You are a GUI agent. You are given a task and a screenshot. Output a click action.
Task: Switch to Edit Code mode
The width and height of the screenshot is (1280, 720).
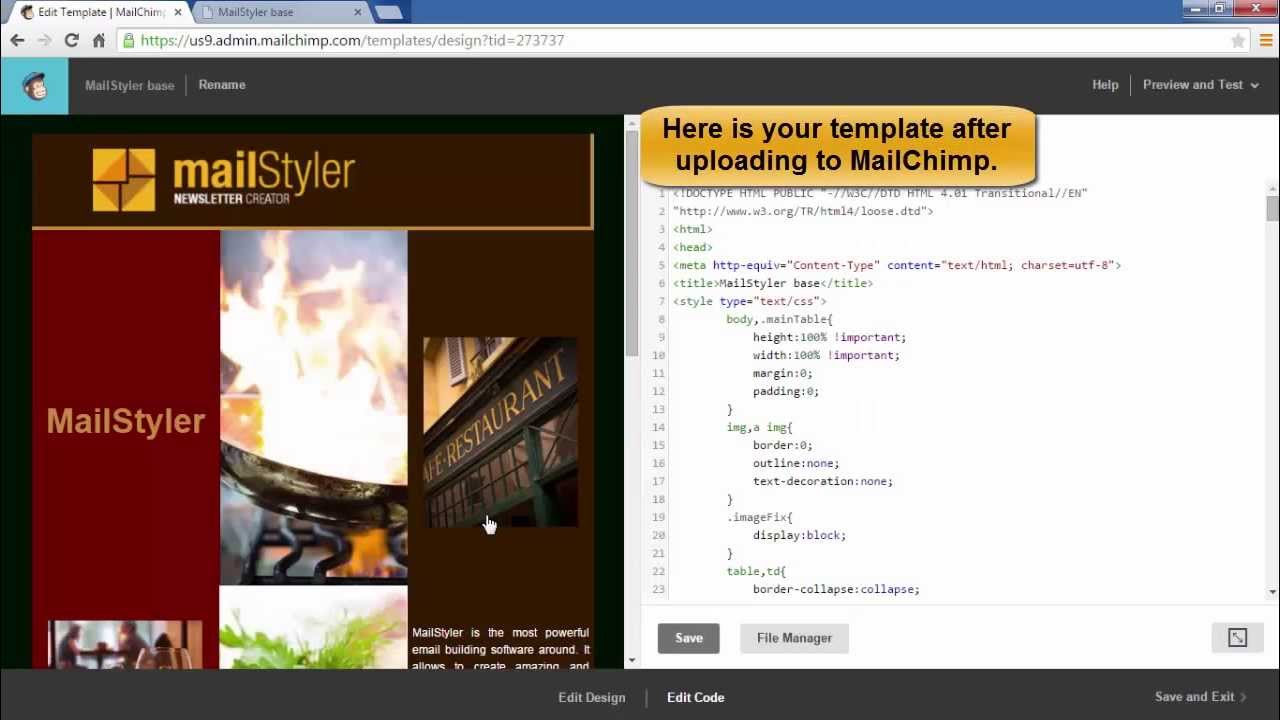click(x=696, y=698)
